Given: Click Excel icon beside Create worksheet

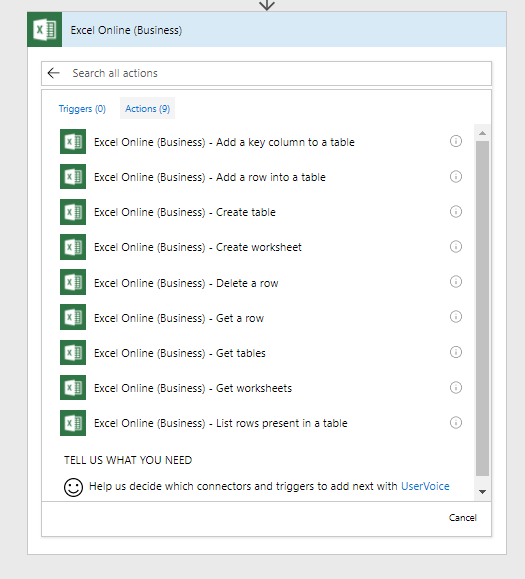Looking at the screenshot, I should pyautogui.click(x=73, y=247).
